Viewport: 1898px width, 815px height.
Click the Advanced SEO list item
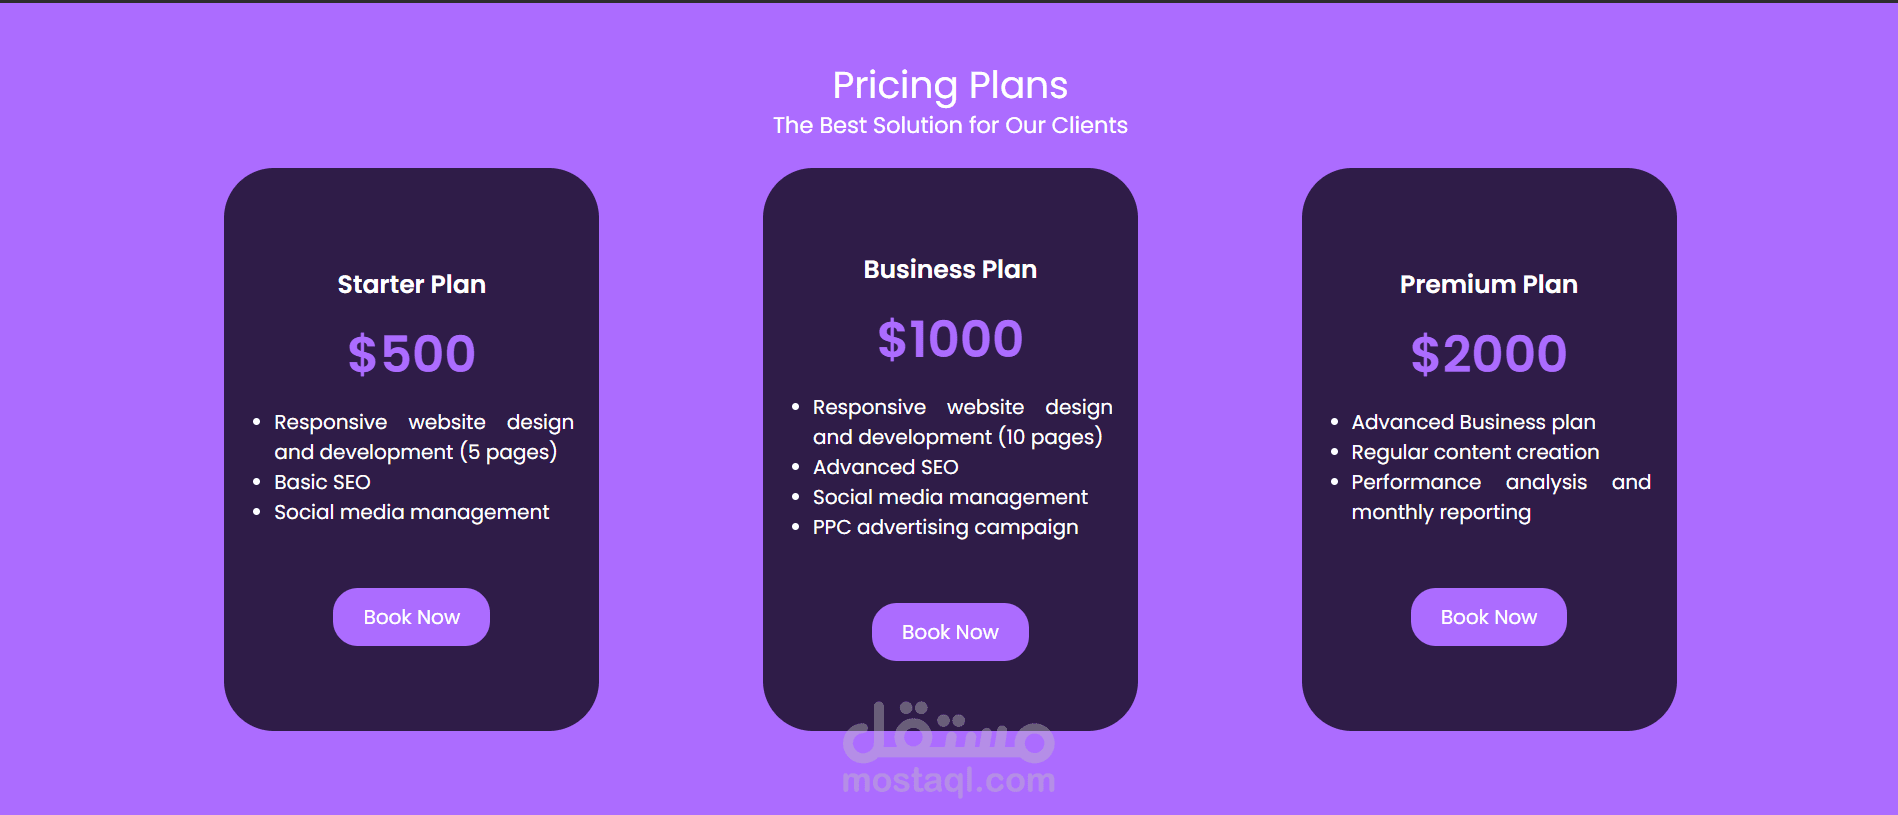point(885,467)
